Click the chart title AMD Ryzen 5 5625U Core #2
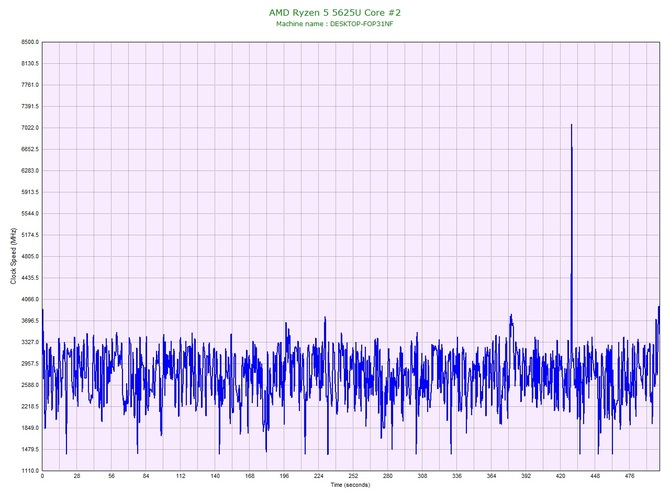The height and width of the screenshot is (502, 670). coord(335,12)
